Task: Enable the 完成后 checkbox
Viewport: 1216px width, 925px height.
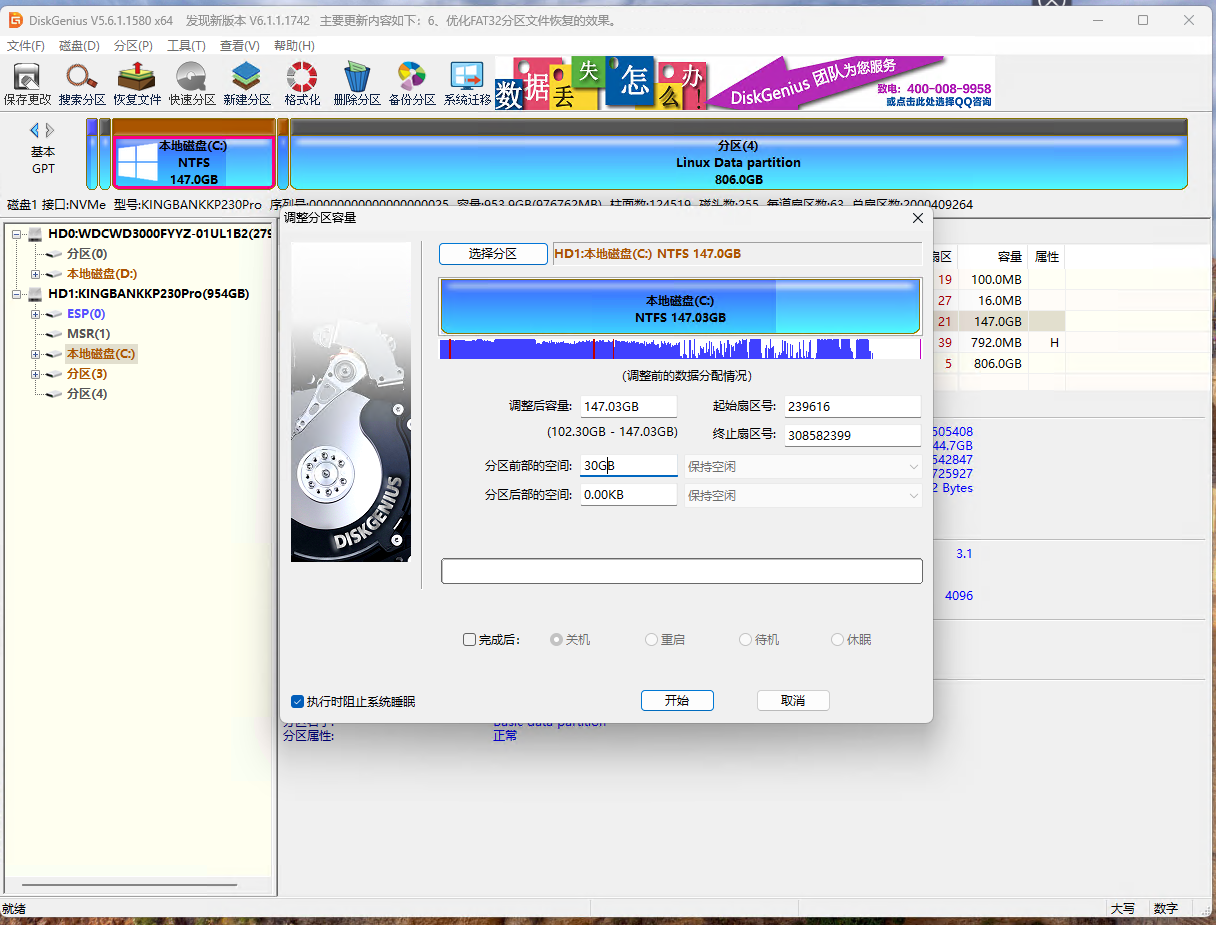Action: click(470, 640)
